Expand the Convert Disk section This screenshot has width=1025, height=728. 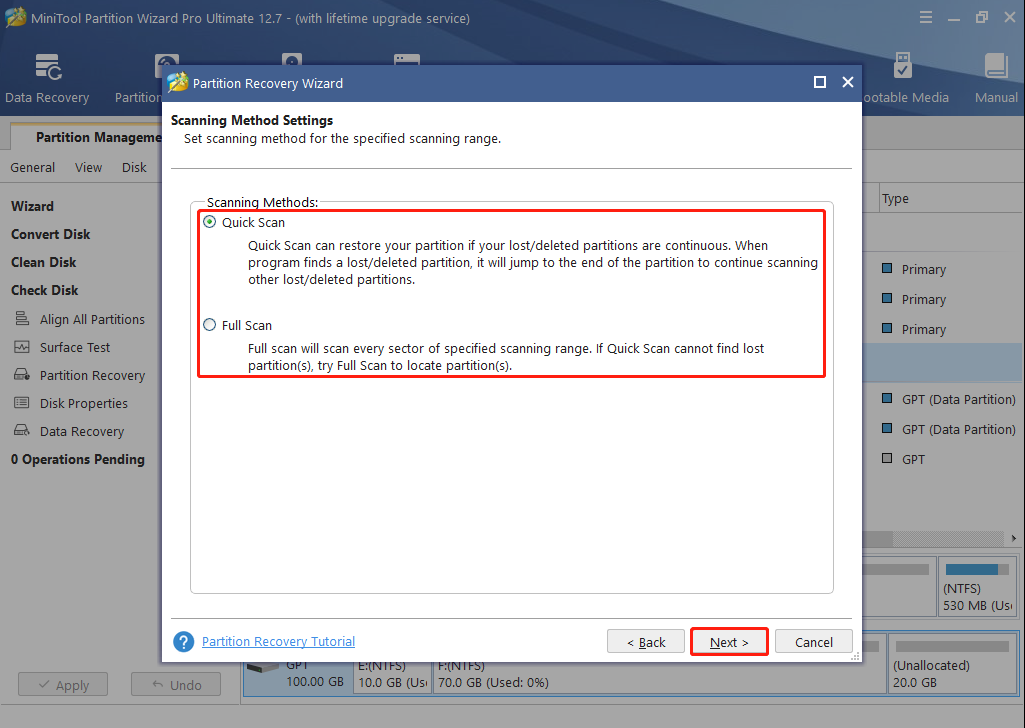pyautogui.click(x=50, y=234)
